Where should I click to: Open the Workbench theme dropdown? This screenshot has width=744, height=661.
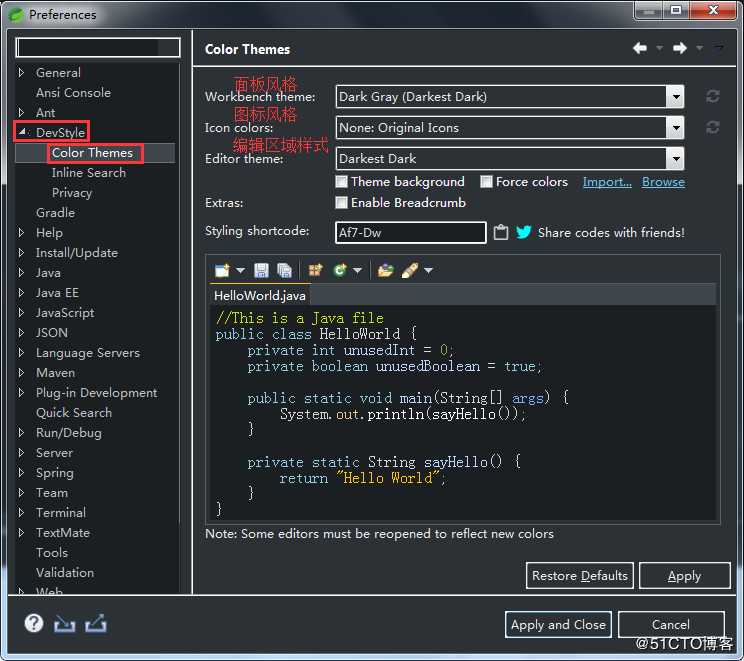(x=676, y=97)
